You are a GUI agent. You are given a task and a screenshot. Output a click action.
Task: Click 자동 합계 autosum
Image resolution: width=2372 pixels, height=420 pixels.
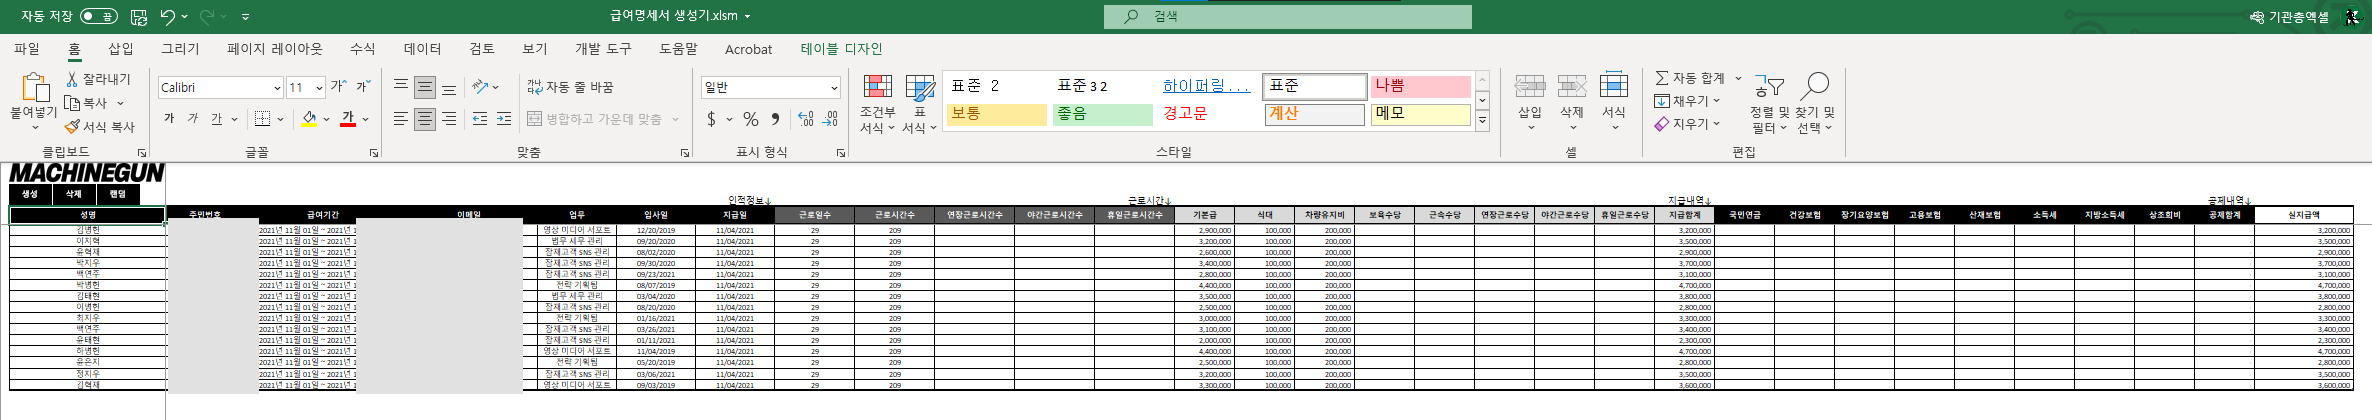(x=1690, y=78)
